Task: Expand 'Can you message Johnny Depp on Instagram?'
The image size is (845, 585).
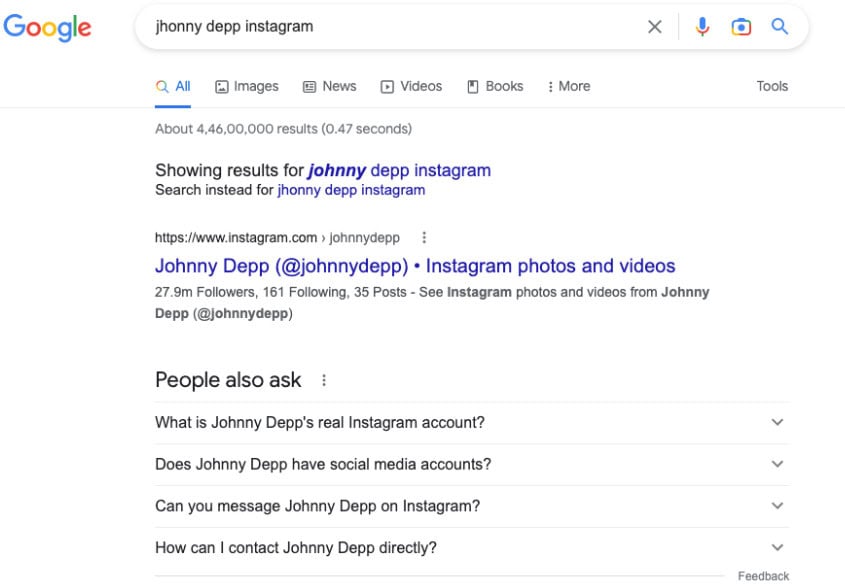Action: [x=472, y=506]
